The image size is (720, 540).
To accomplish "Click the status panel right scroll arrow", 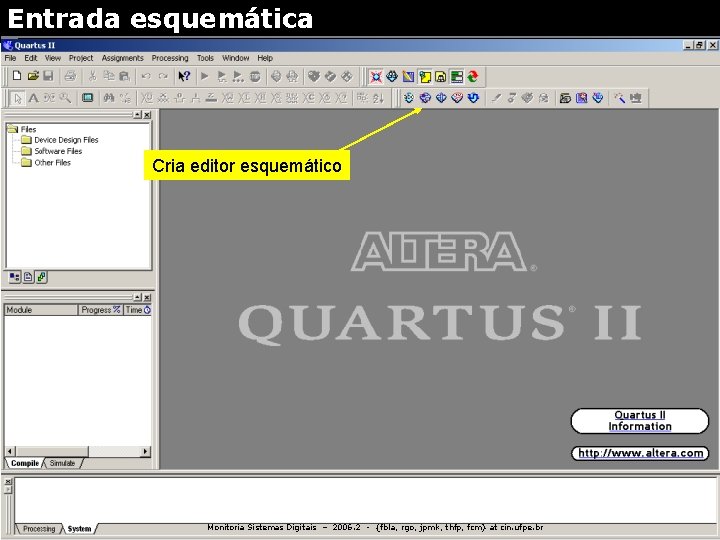I will point(146,451).
